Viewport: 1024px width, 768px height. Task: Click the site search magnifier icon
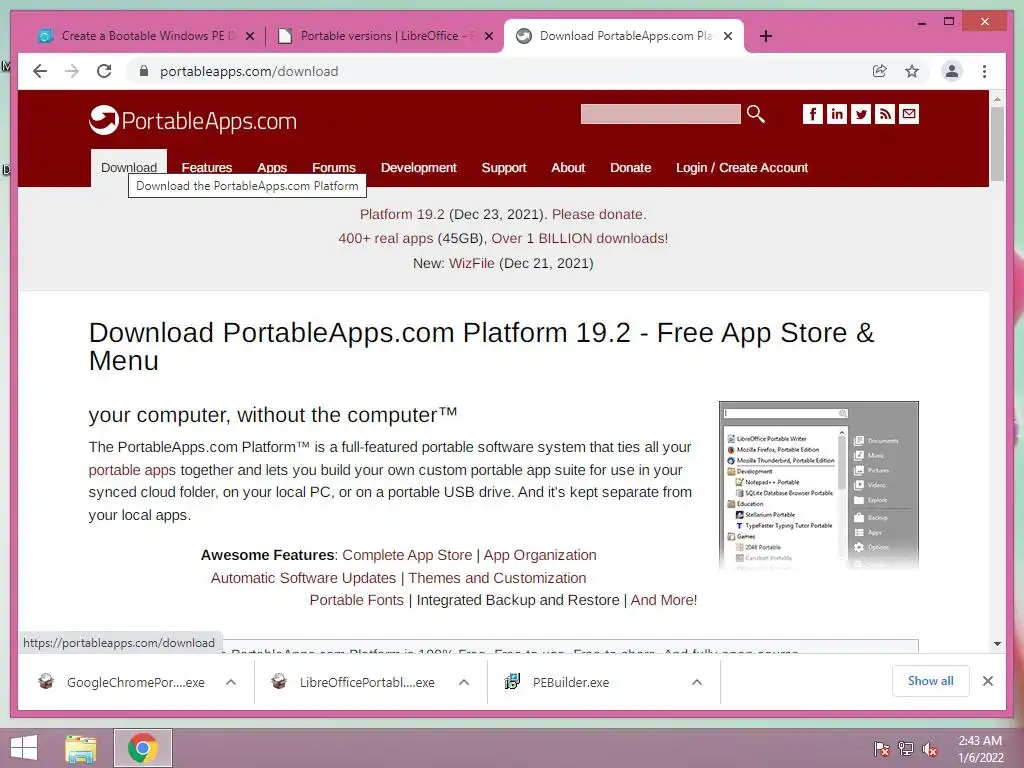[x=756, y=114]
